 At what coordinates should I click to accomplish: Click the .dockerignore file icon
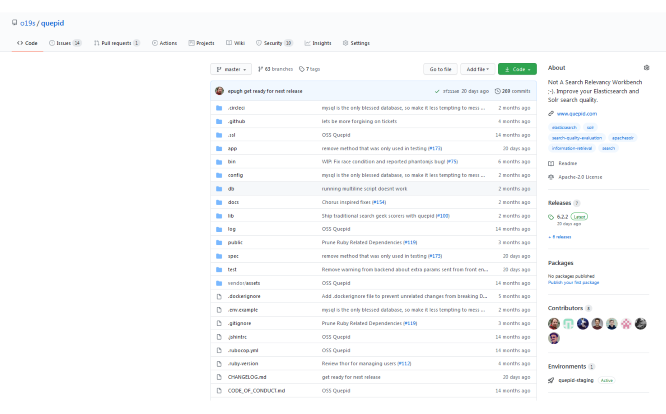pos(219,296)
